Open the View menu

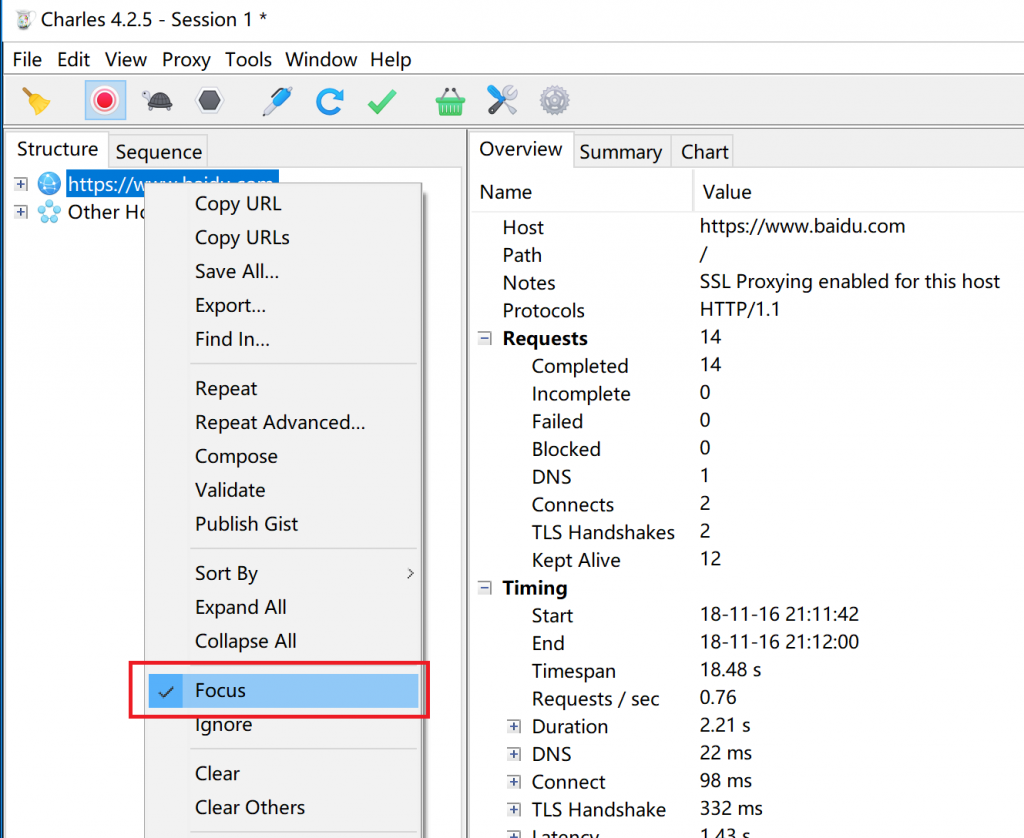[x=125, y=59]
